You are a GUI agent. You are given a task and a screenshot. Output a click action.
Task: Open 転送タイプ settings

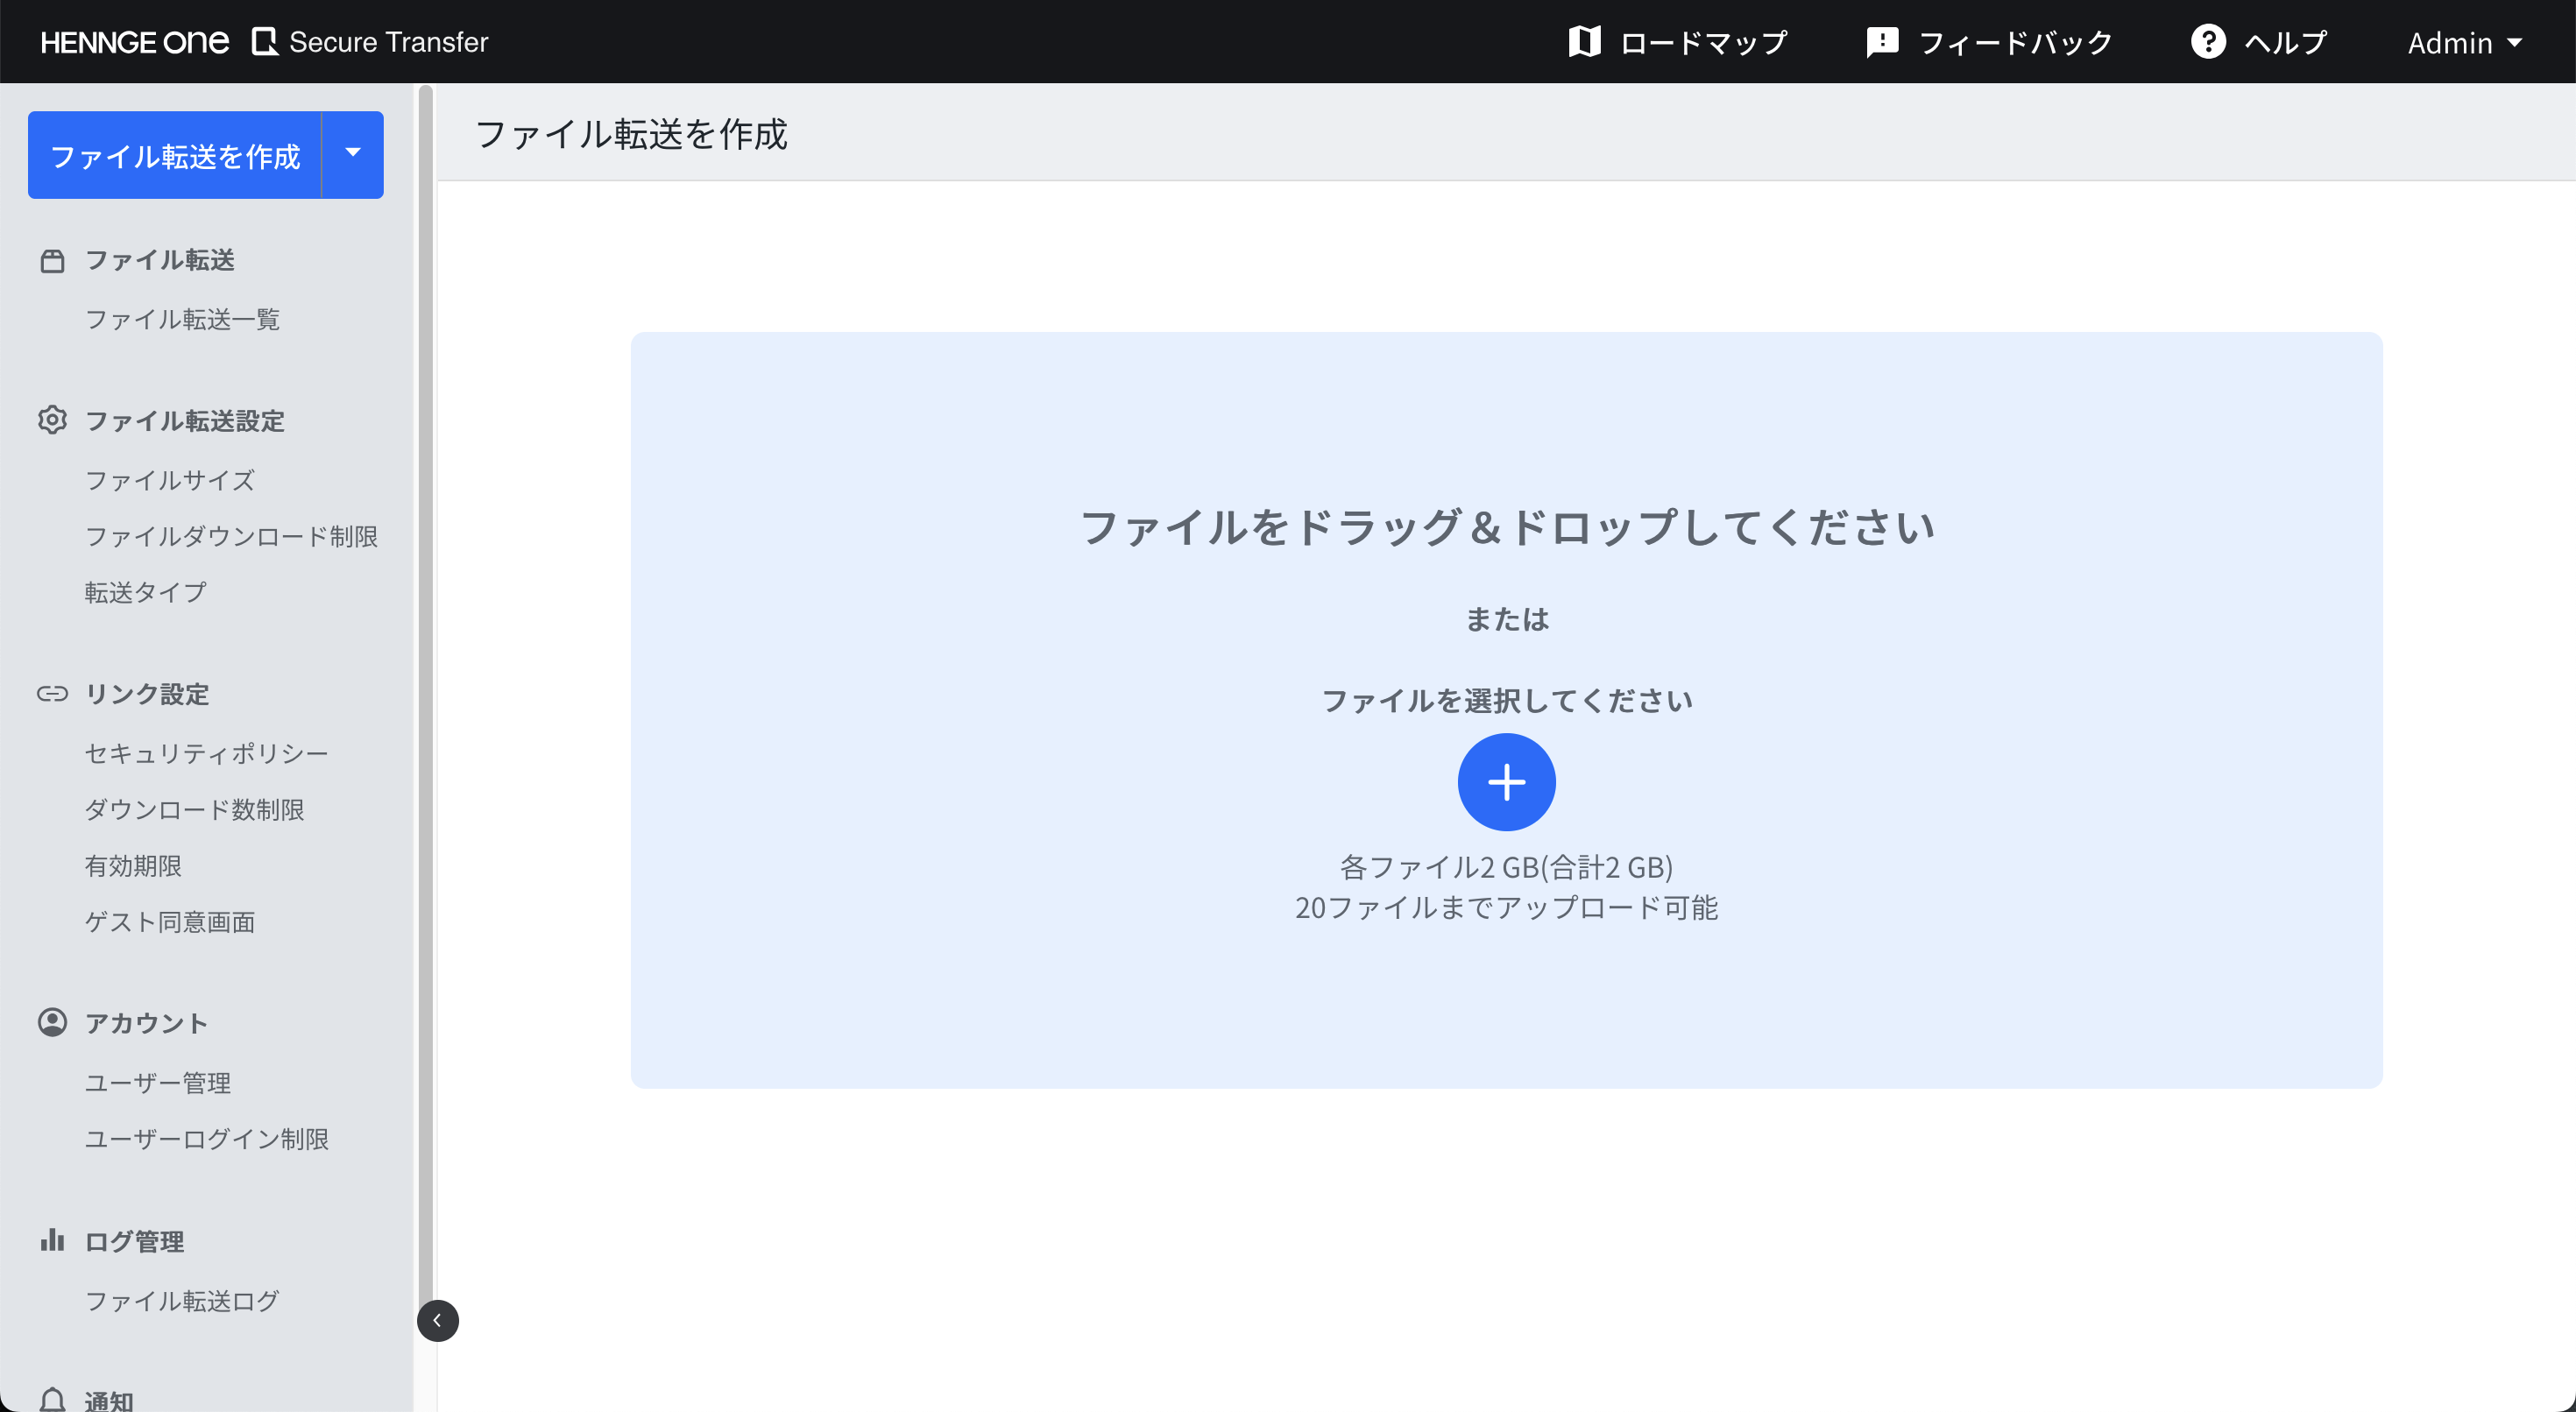[x=146, y=592]
